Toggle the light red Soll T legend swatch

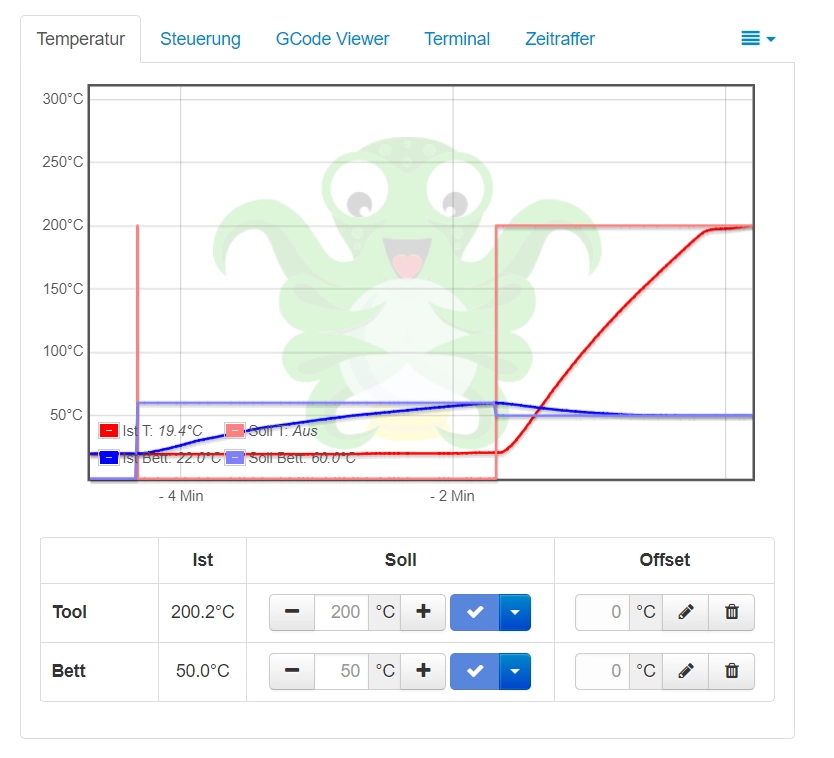pos(235,430)
